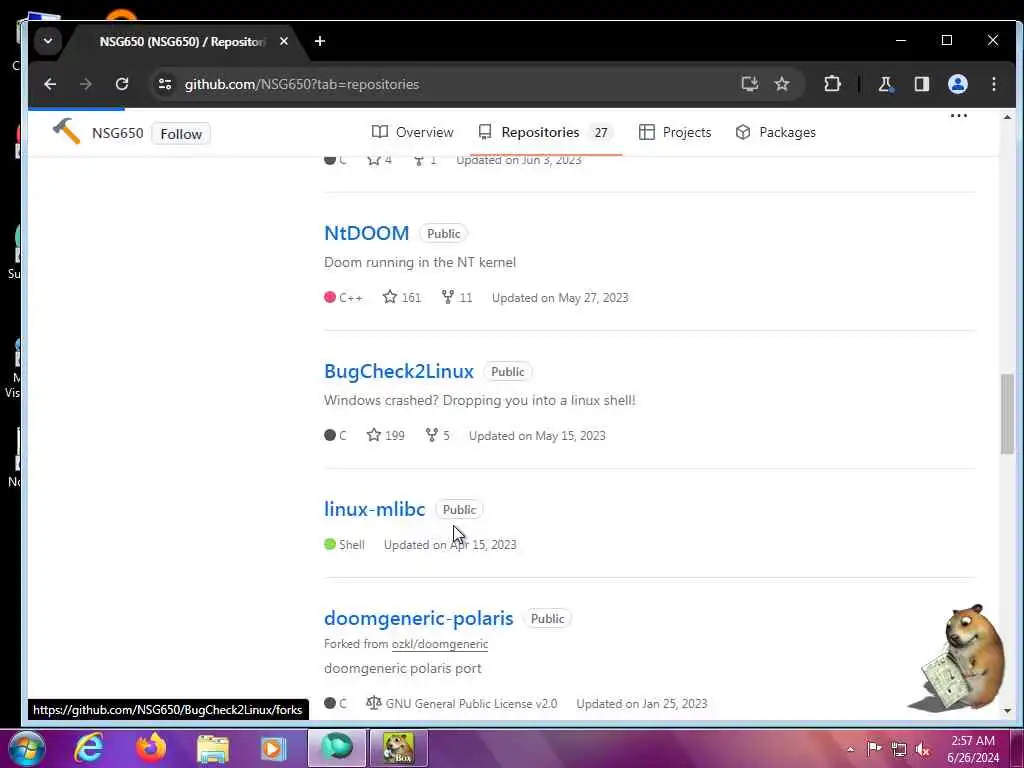Click the page vertical scrollbar thumb

coord(1007,414)
